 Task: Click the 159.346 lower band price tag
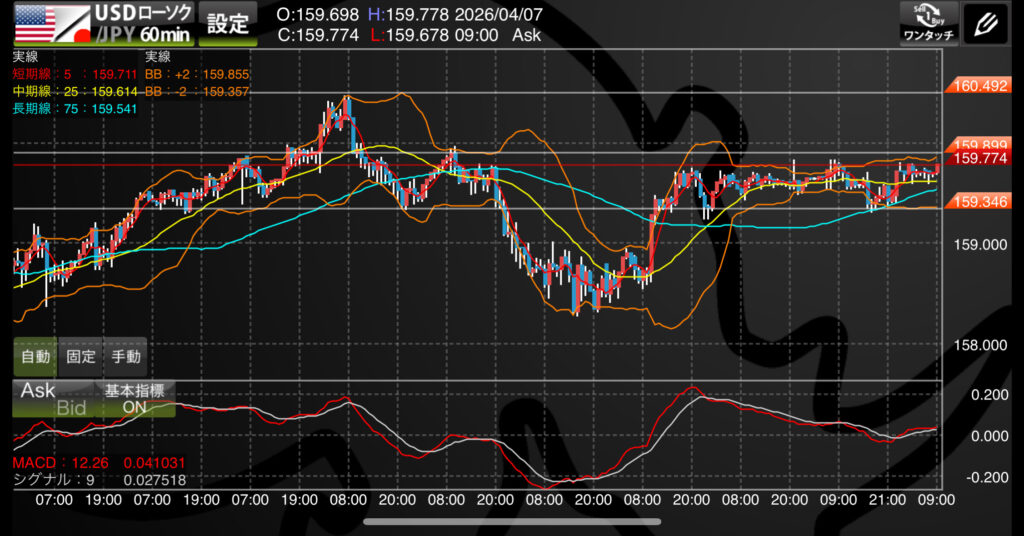[980, 201]
